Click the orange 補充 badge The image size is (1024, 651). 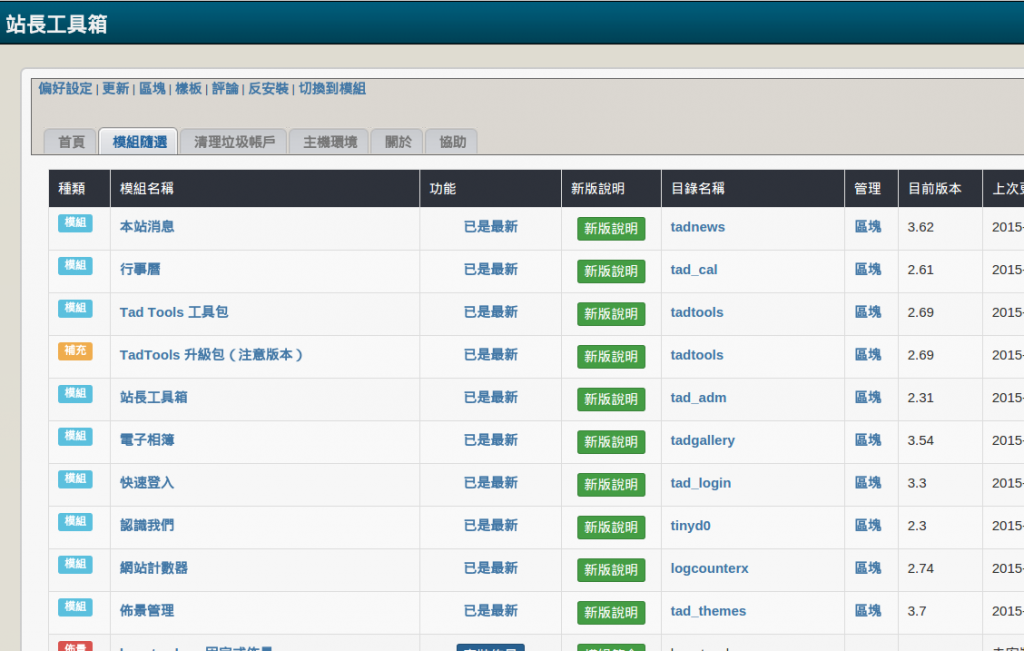click(x=75, y=351)
